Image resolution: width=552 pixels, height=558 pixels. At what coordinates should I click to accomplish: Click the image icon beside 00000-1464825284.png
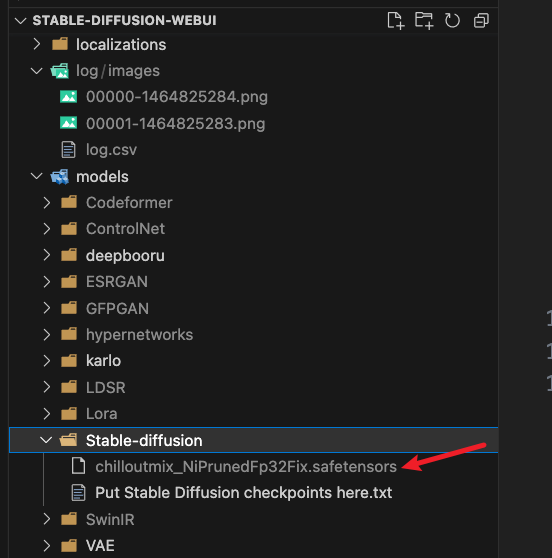[68, 97]
